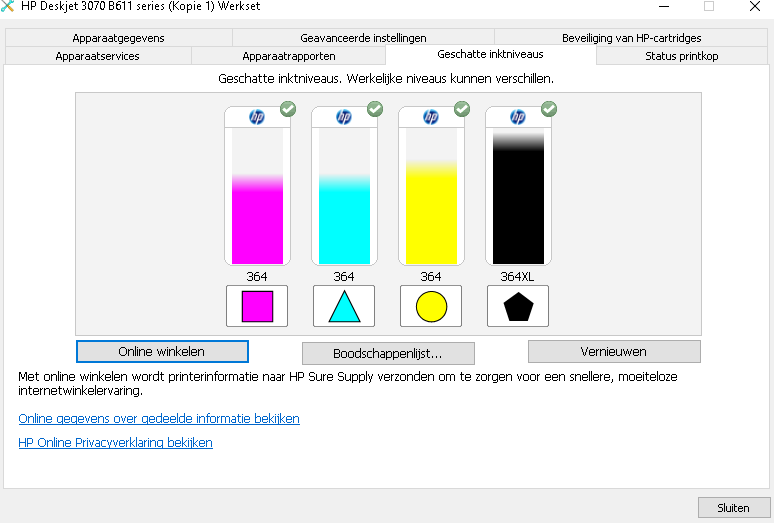
Task: Click the black 364XL ink level gauge
Action: [x=518, y=196]
